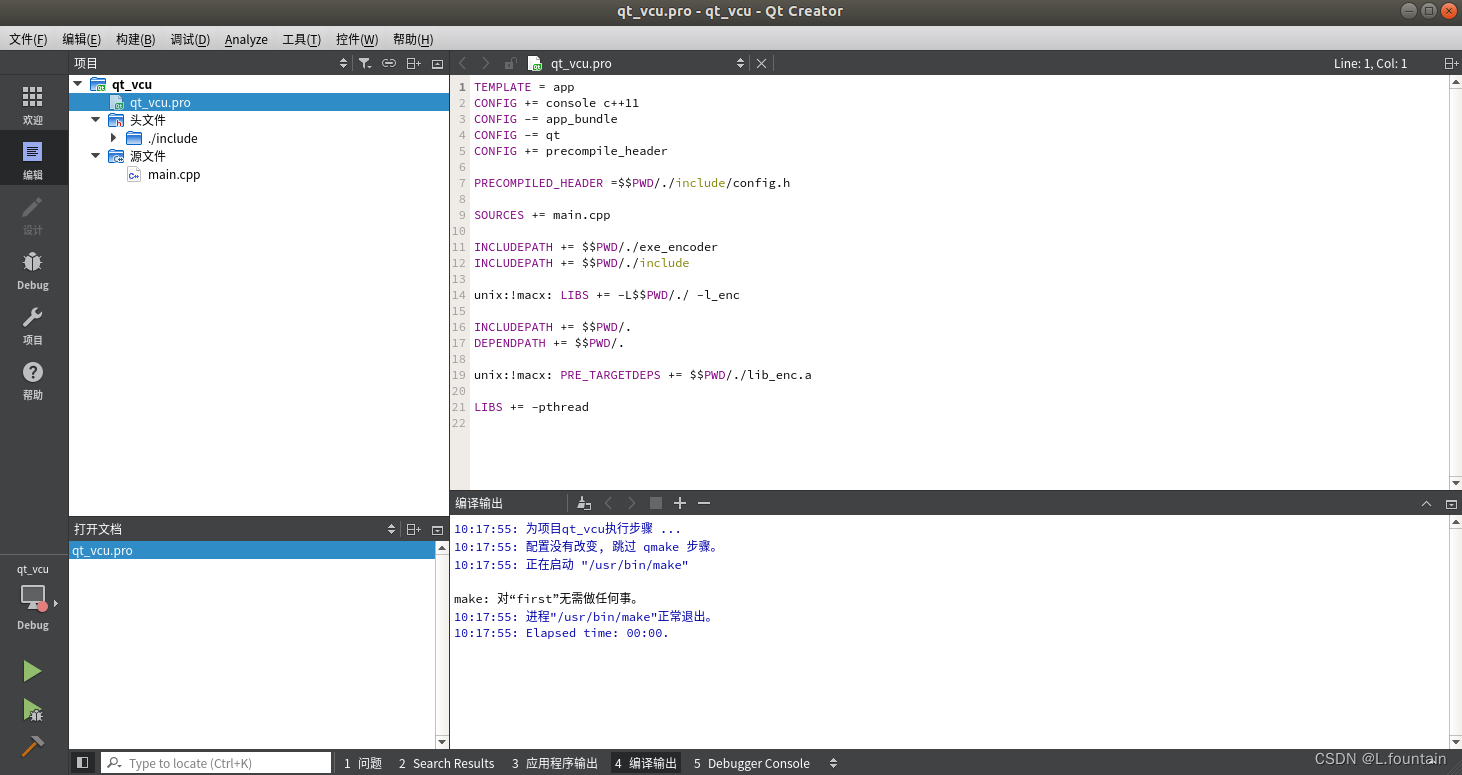Close the compile output pane
1462x775 pixels.
click(x=1451, y=504)
